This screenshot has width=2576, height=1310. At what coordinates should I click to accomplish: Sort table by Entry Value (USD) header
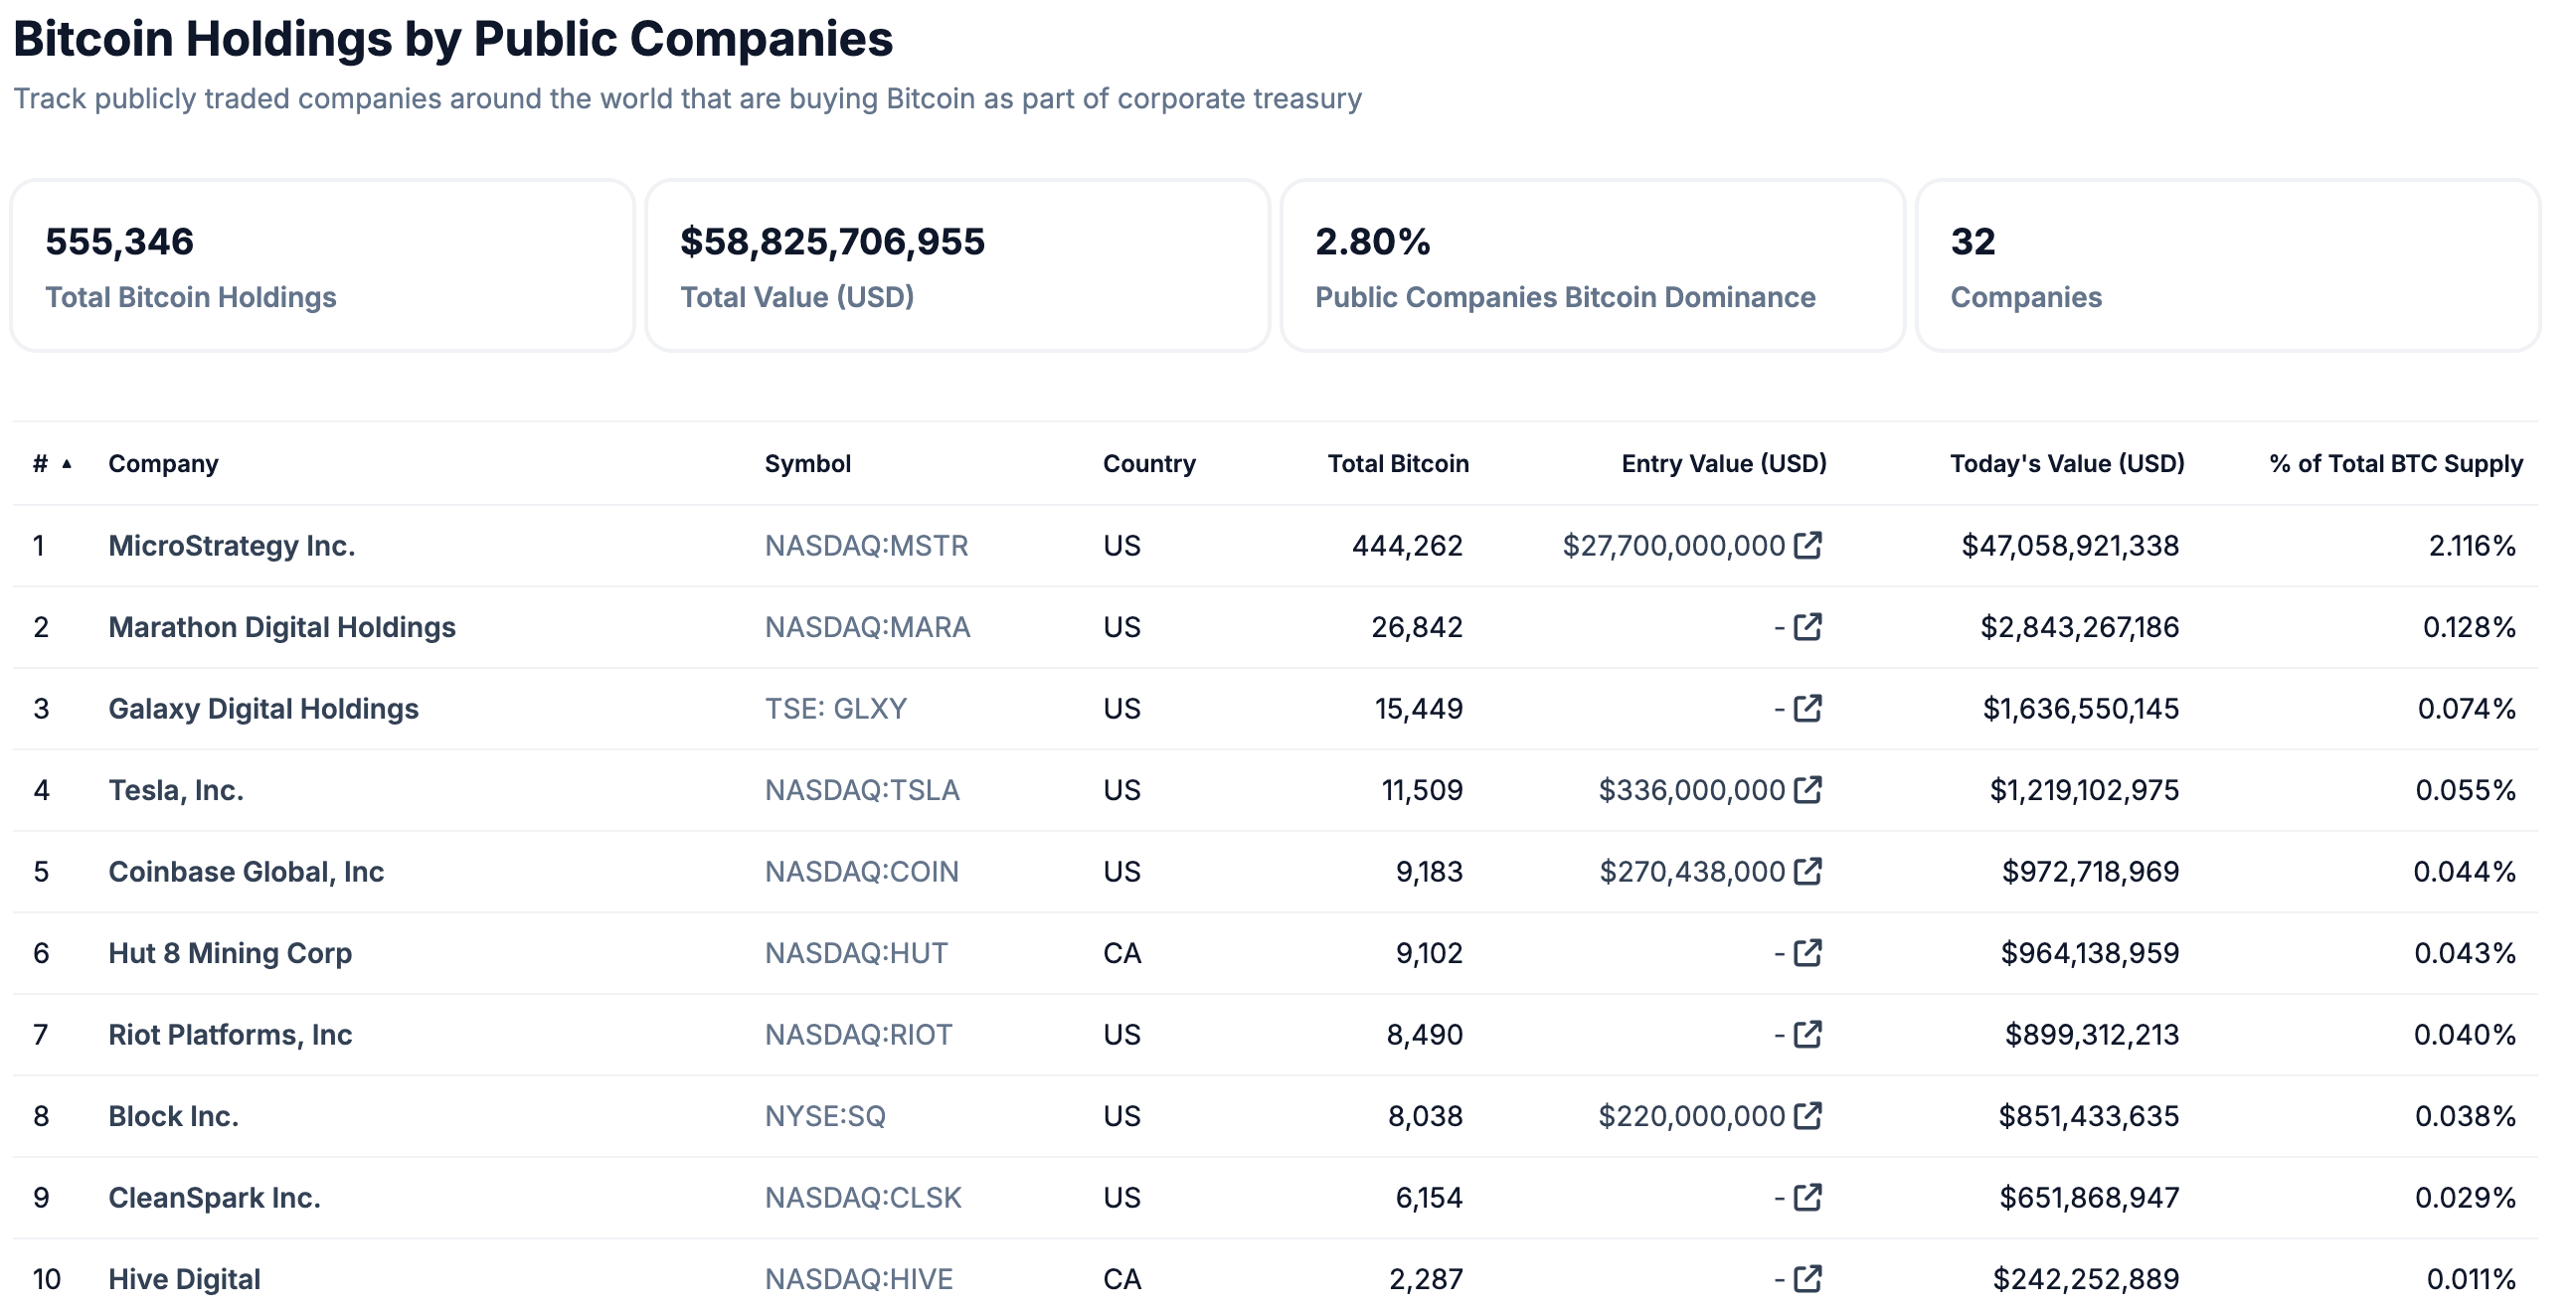pyautogui.click(x=1723, y=464)
